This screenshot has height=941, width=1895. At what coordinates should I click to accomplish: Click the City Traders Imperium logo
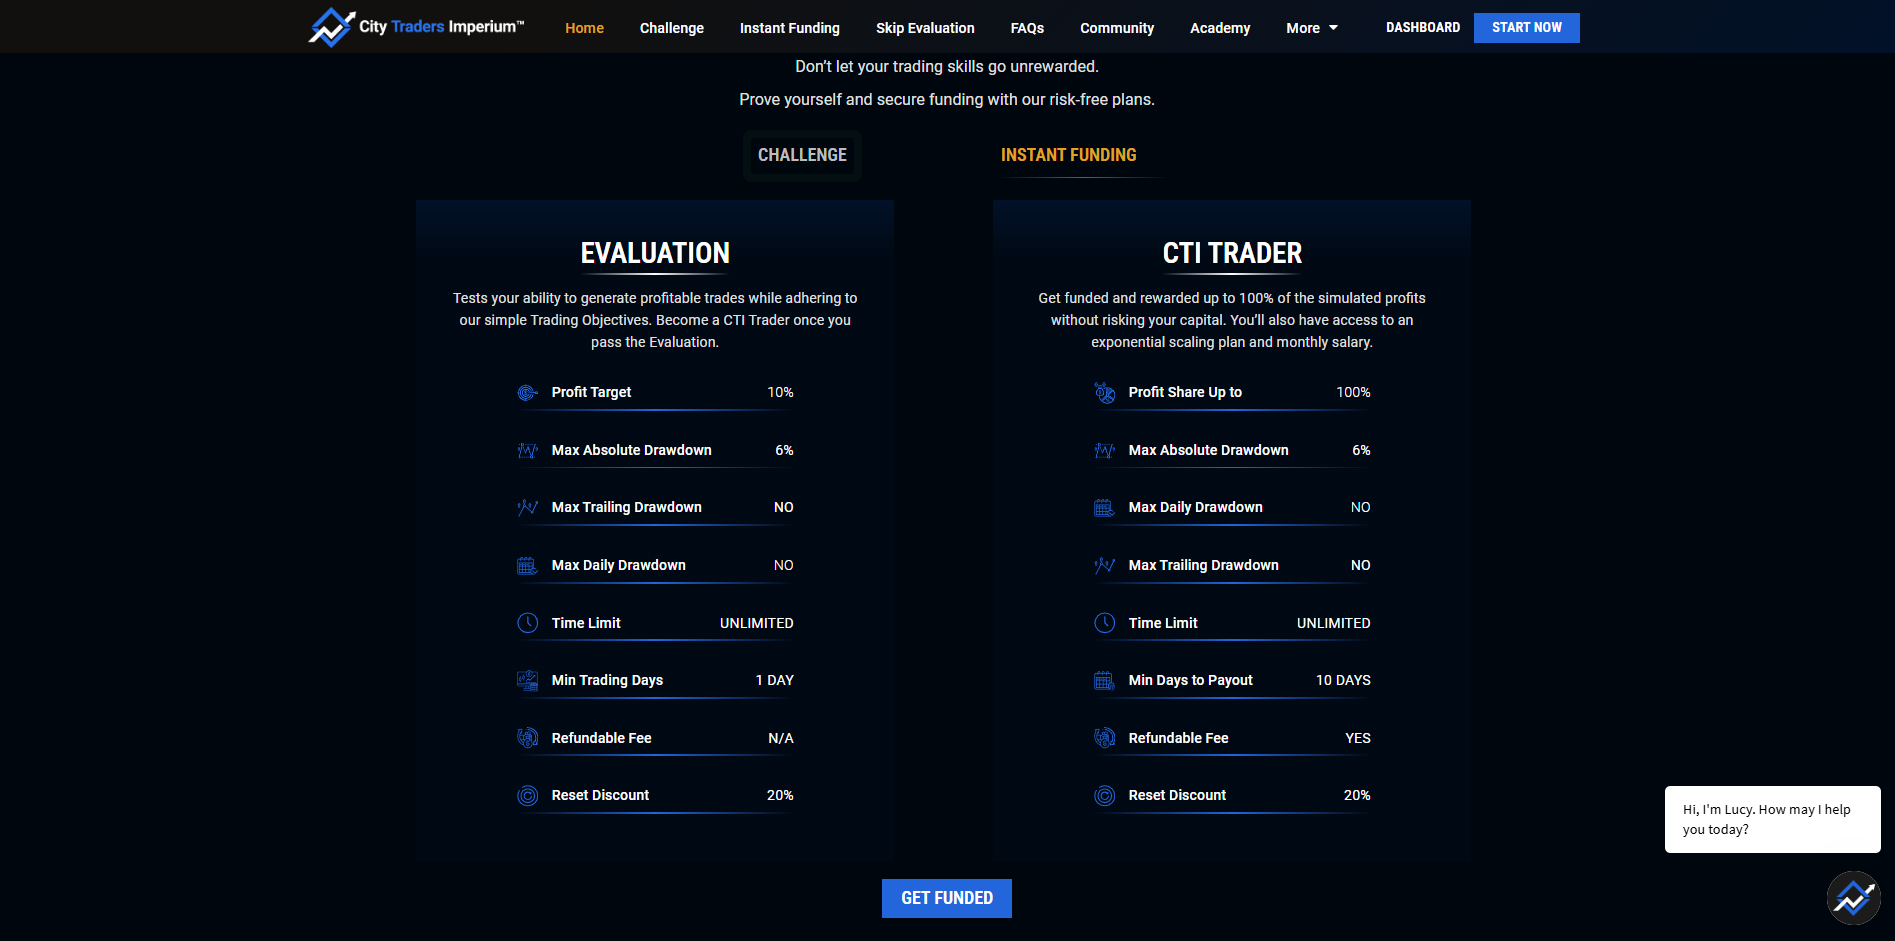pyautogui.click(x=416, y=27)
